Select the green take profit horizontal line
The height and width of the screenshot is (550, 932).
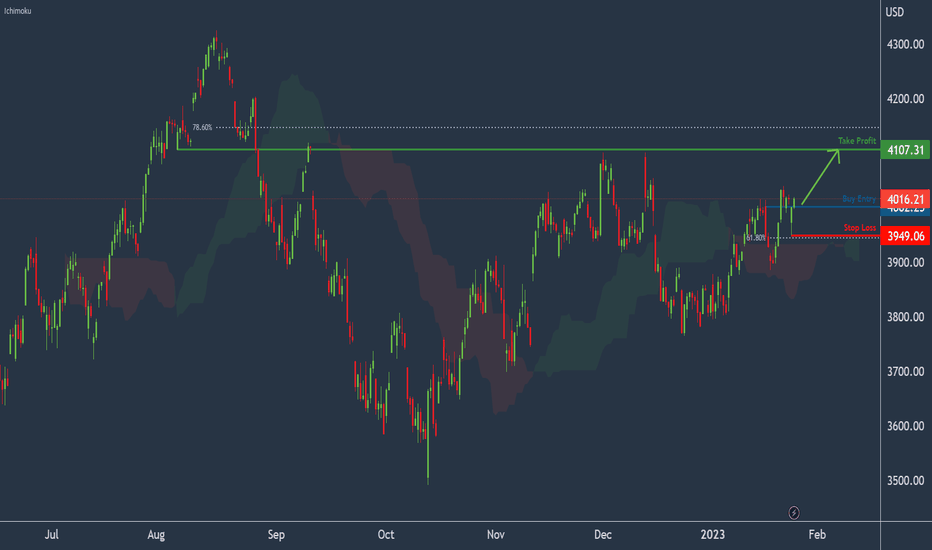528,149
